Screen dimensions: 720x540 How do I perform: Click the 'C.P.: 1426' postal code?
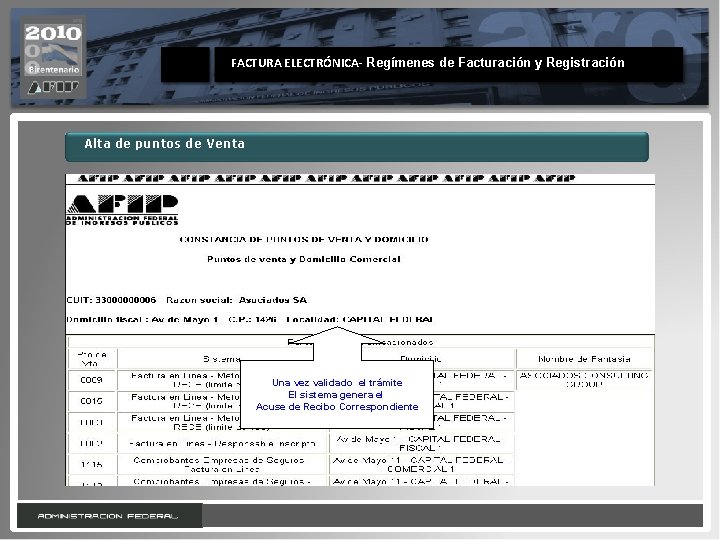click(x=252, y=320)
